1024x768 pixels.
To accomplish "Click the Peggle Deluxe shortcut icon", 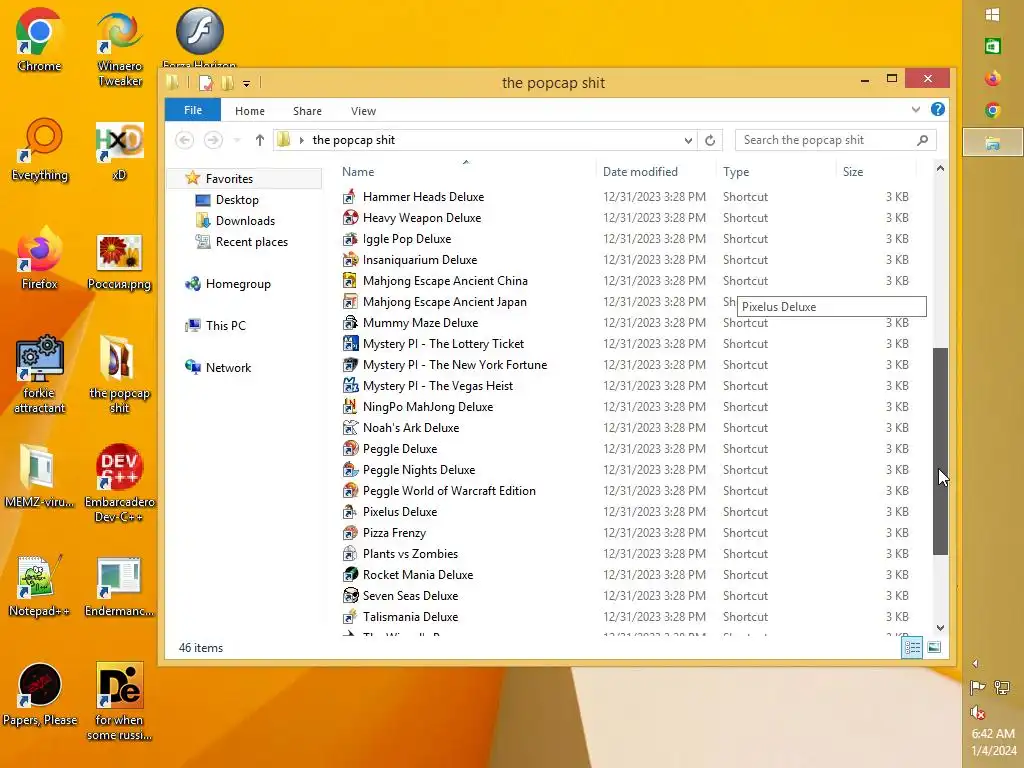I will tap(350, 449).
